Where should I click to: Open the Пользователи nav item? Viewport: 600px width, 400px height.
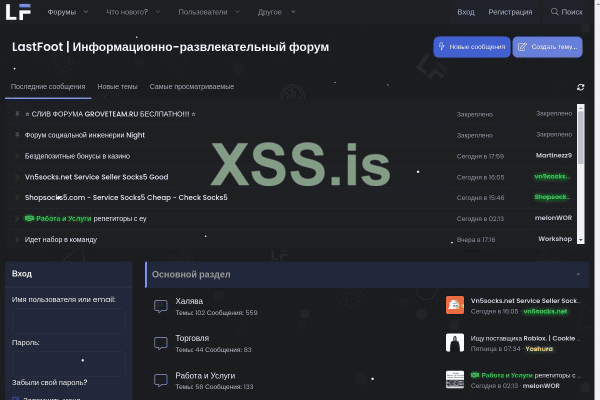[x=203, y=12]
